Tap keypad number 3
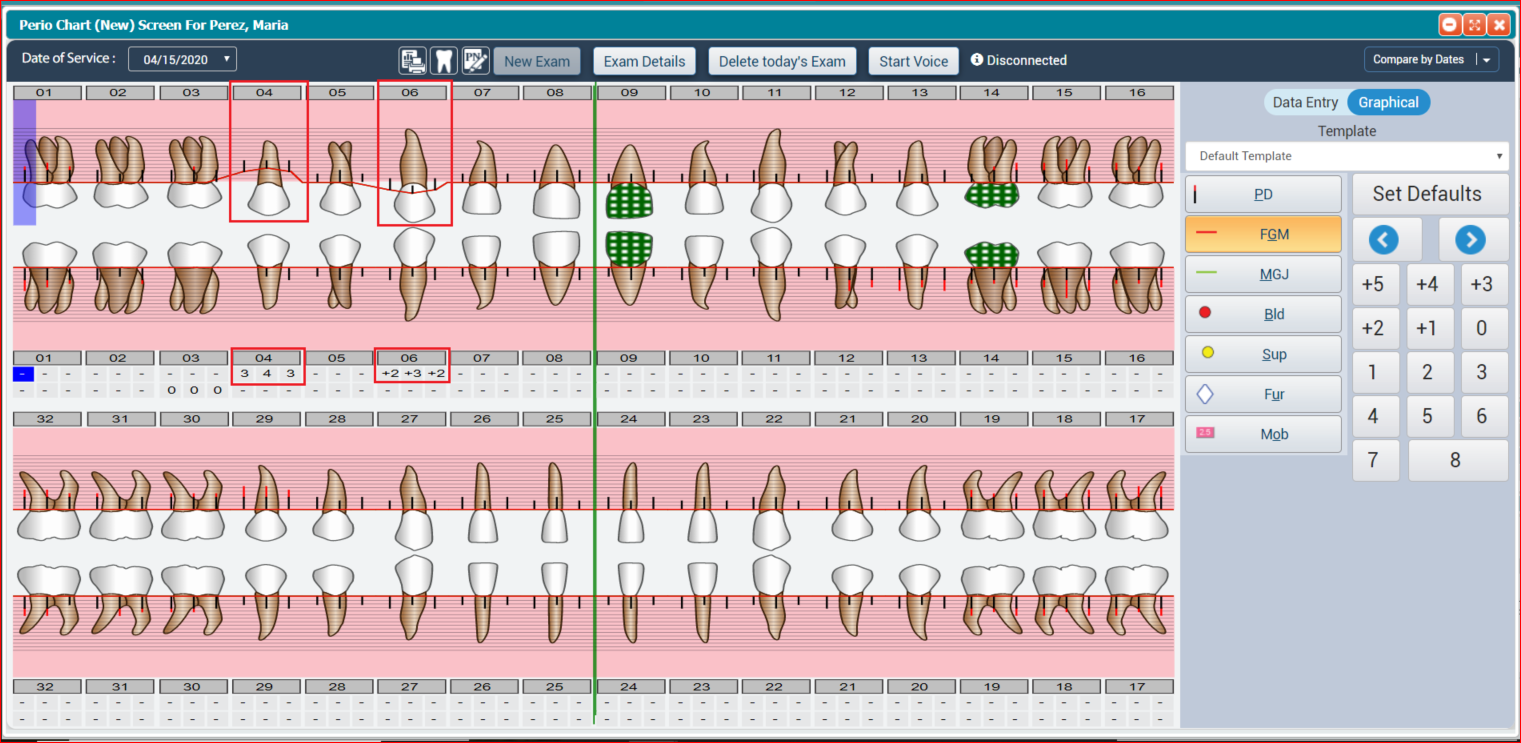1521x743 pixels. coord(1482,372)
